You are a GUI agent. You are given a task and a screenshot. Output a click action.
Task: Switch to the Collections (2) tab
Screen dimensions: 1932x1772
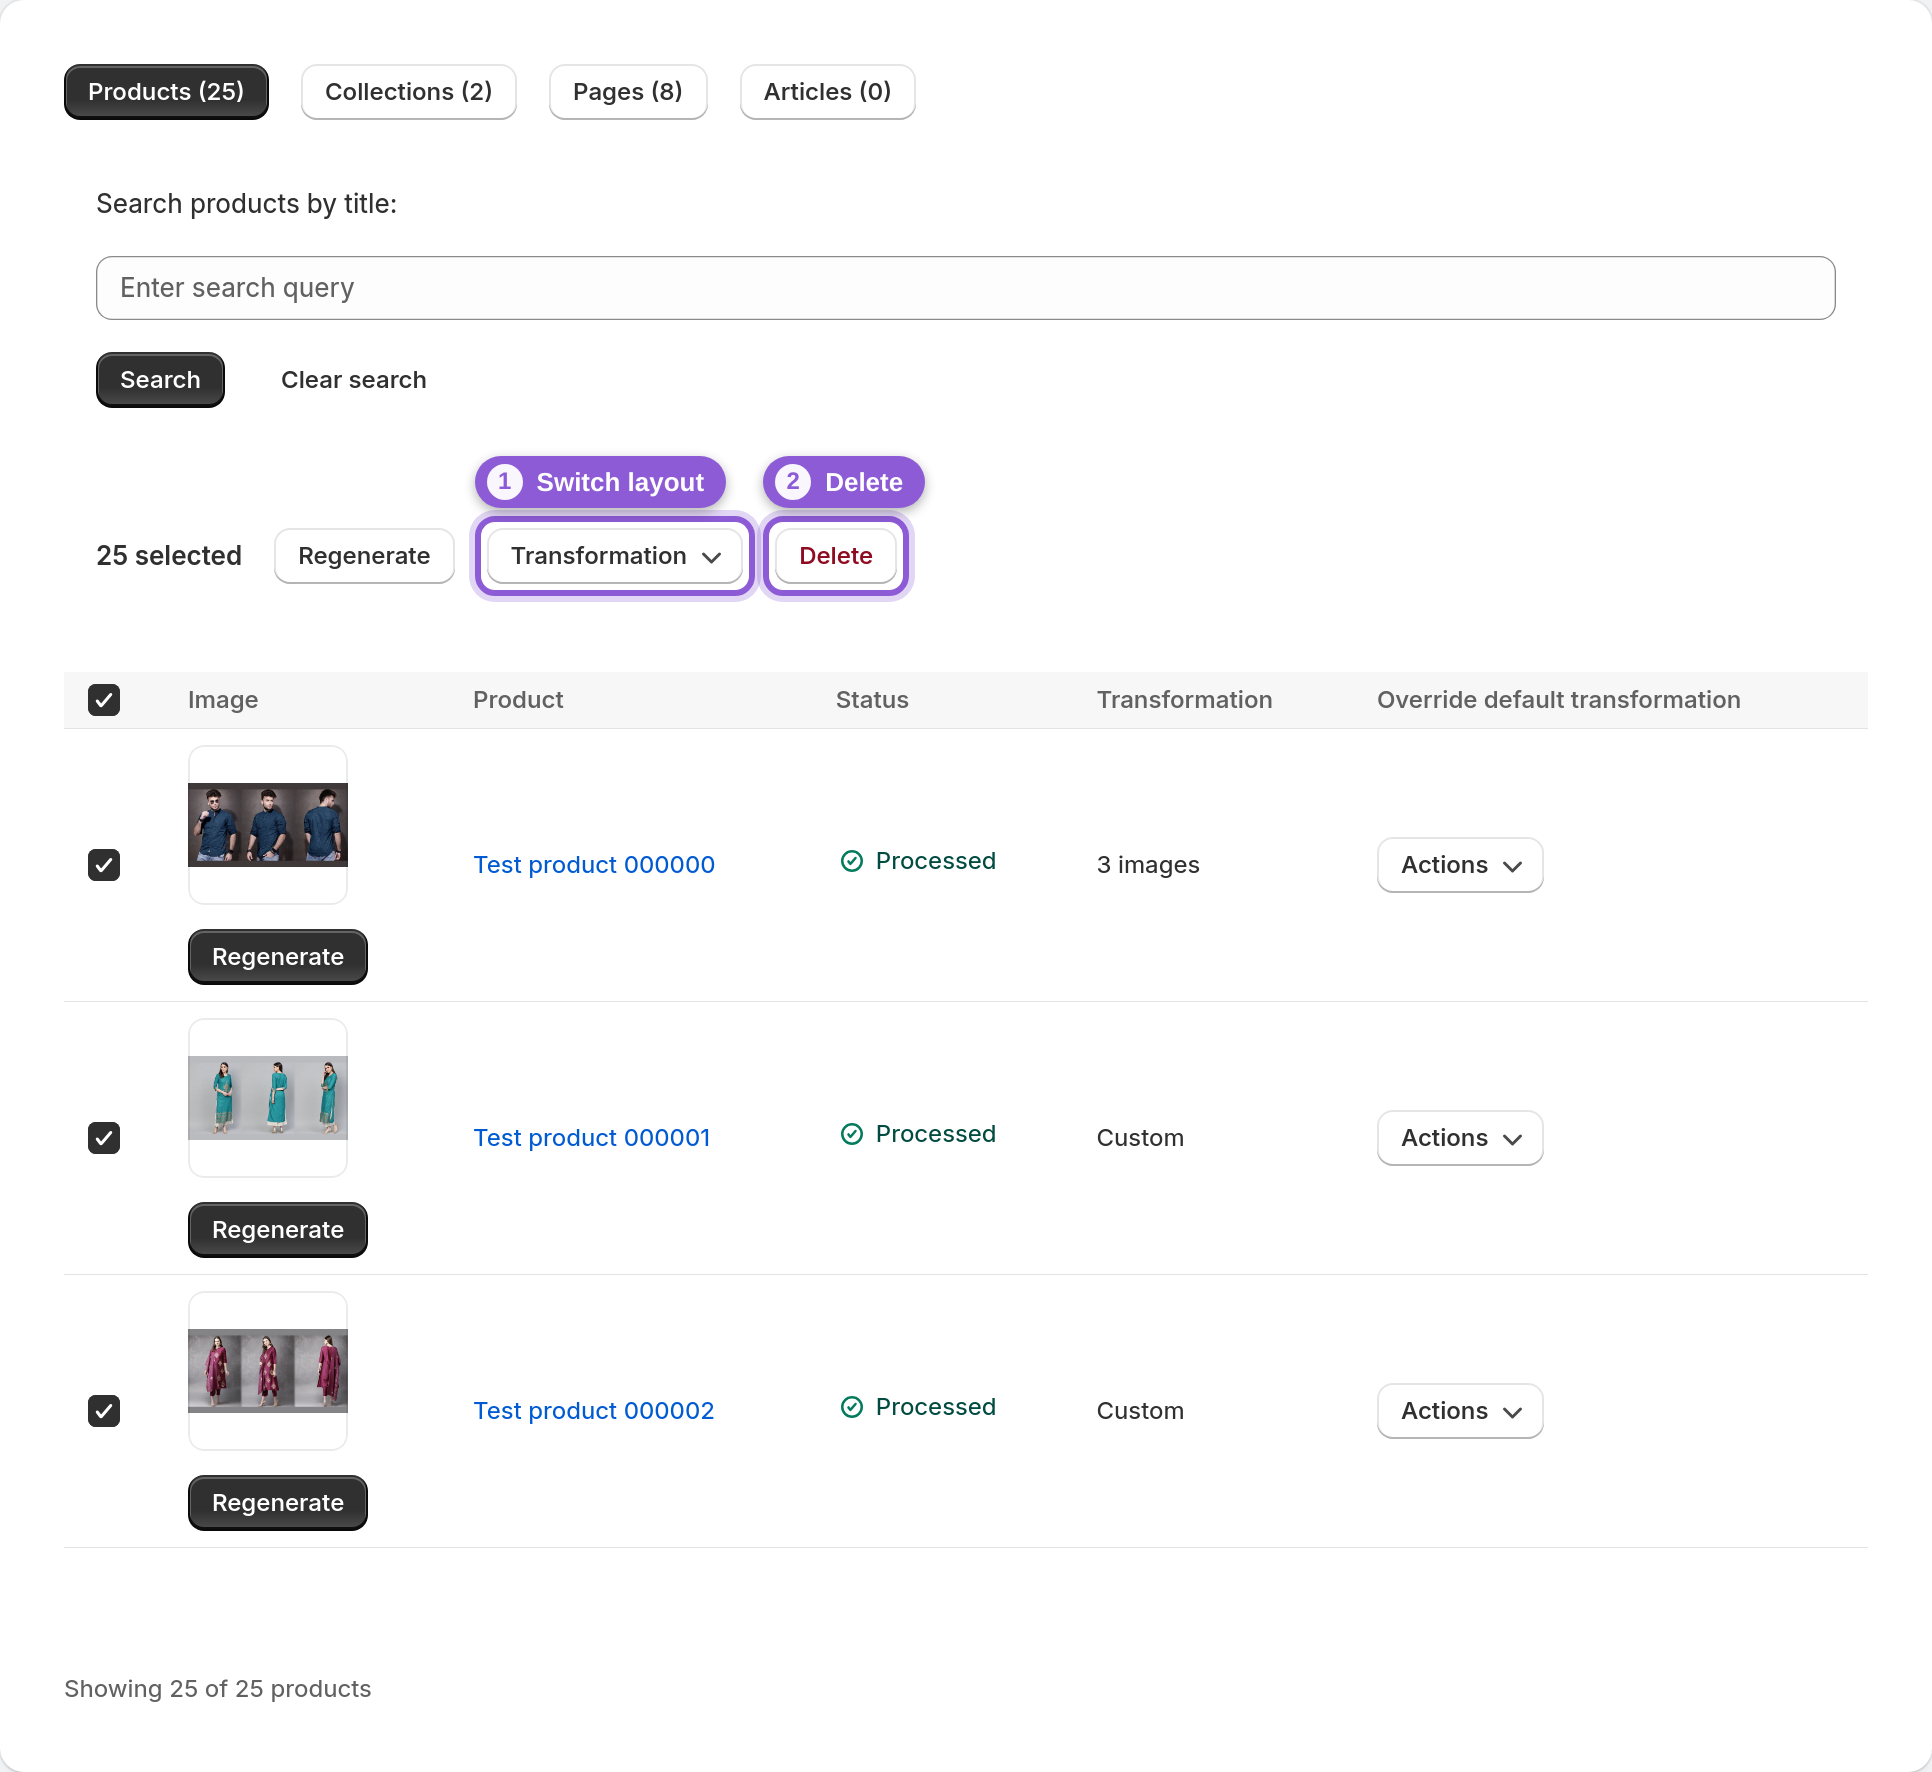click(x=409, y=92)
